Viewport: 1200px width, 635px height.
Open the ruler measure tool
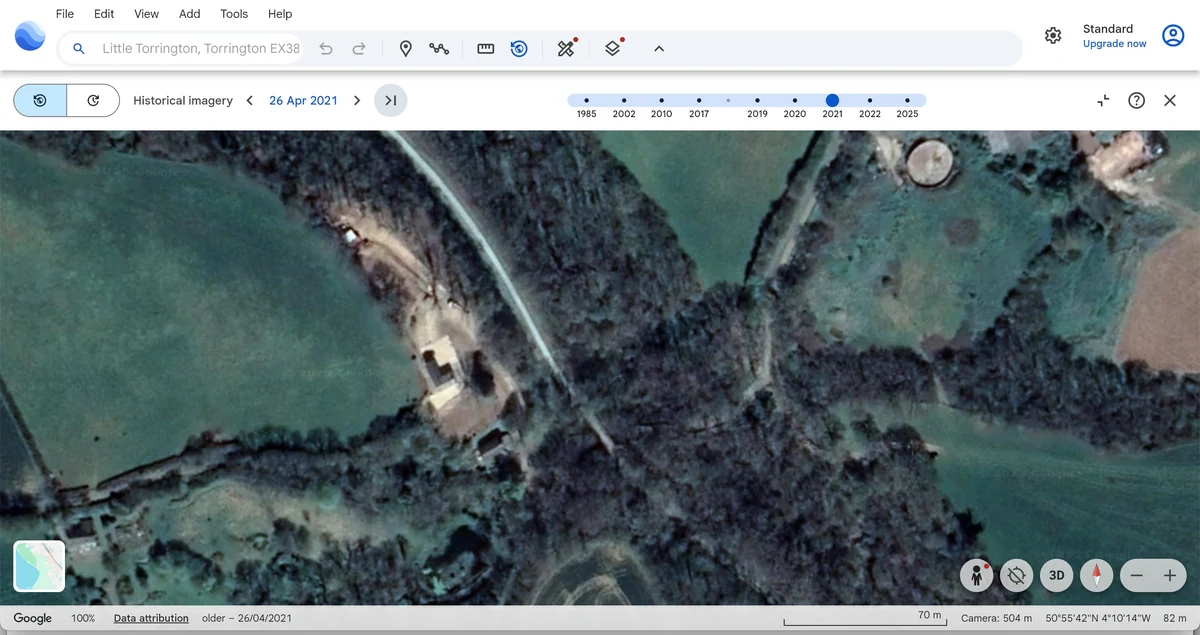click(x=486, y=48)
